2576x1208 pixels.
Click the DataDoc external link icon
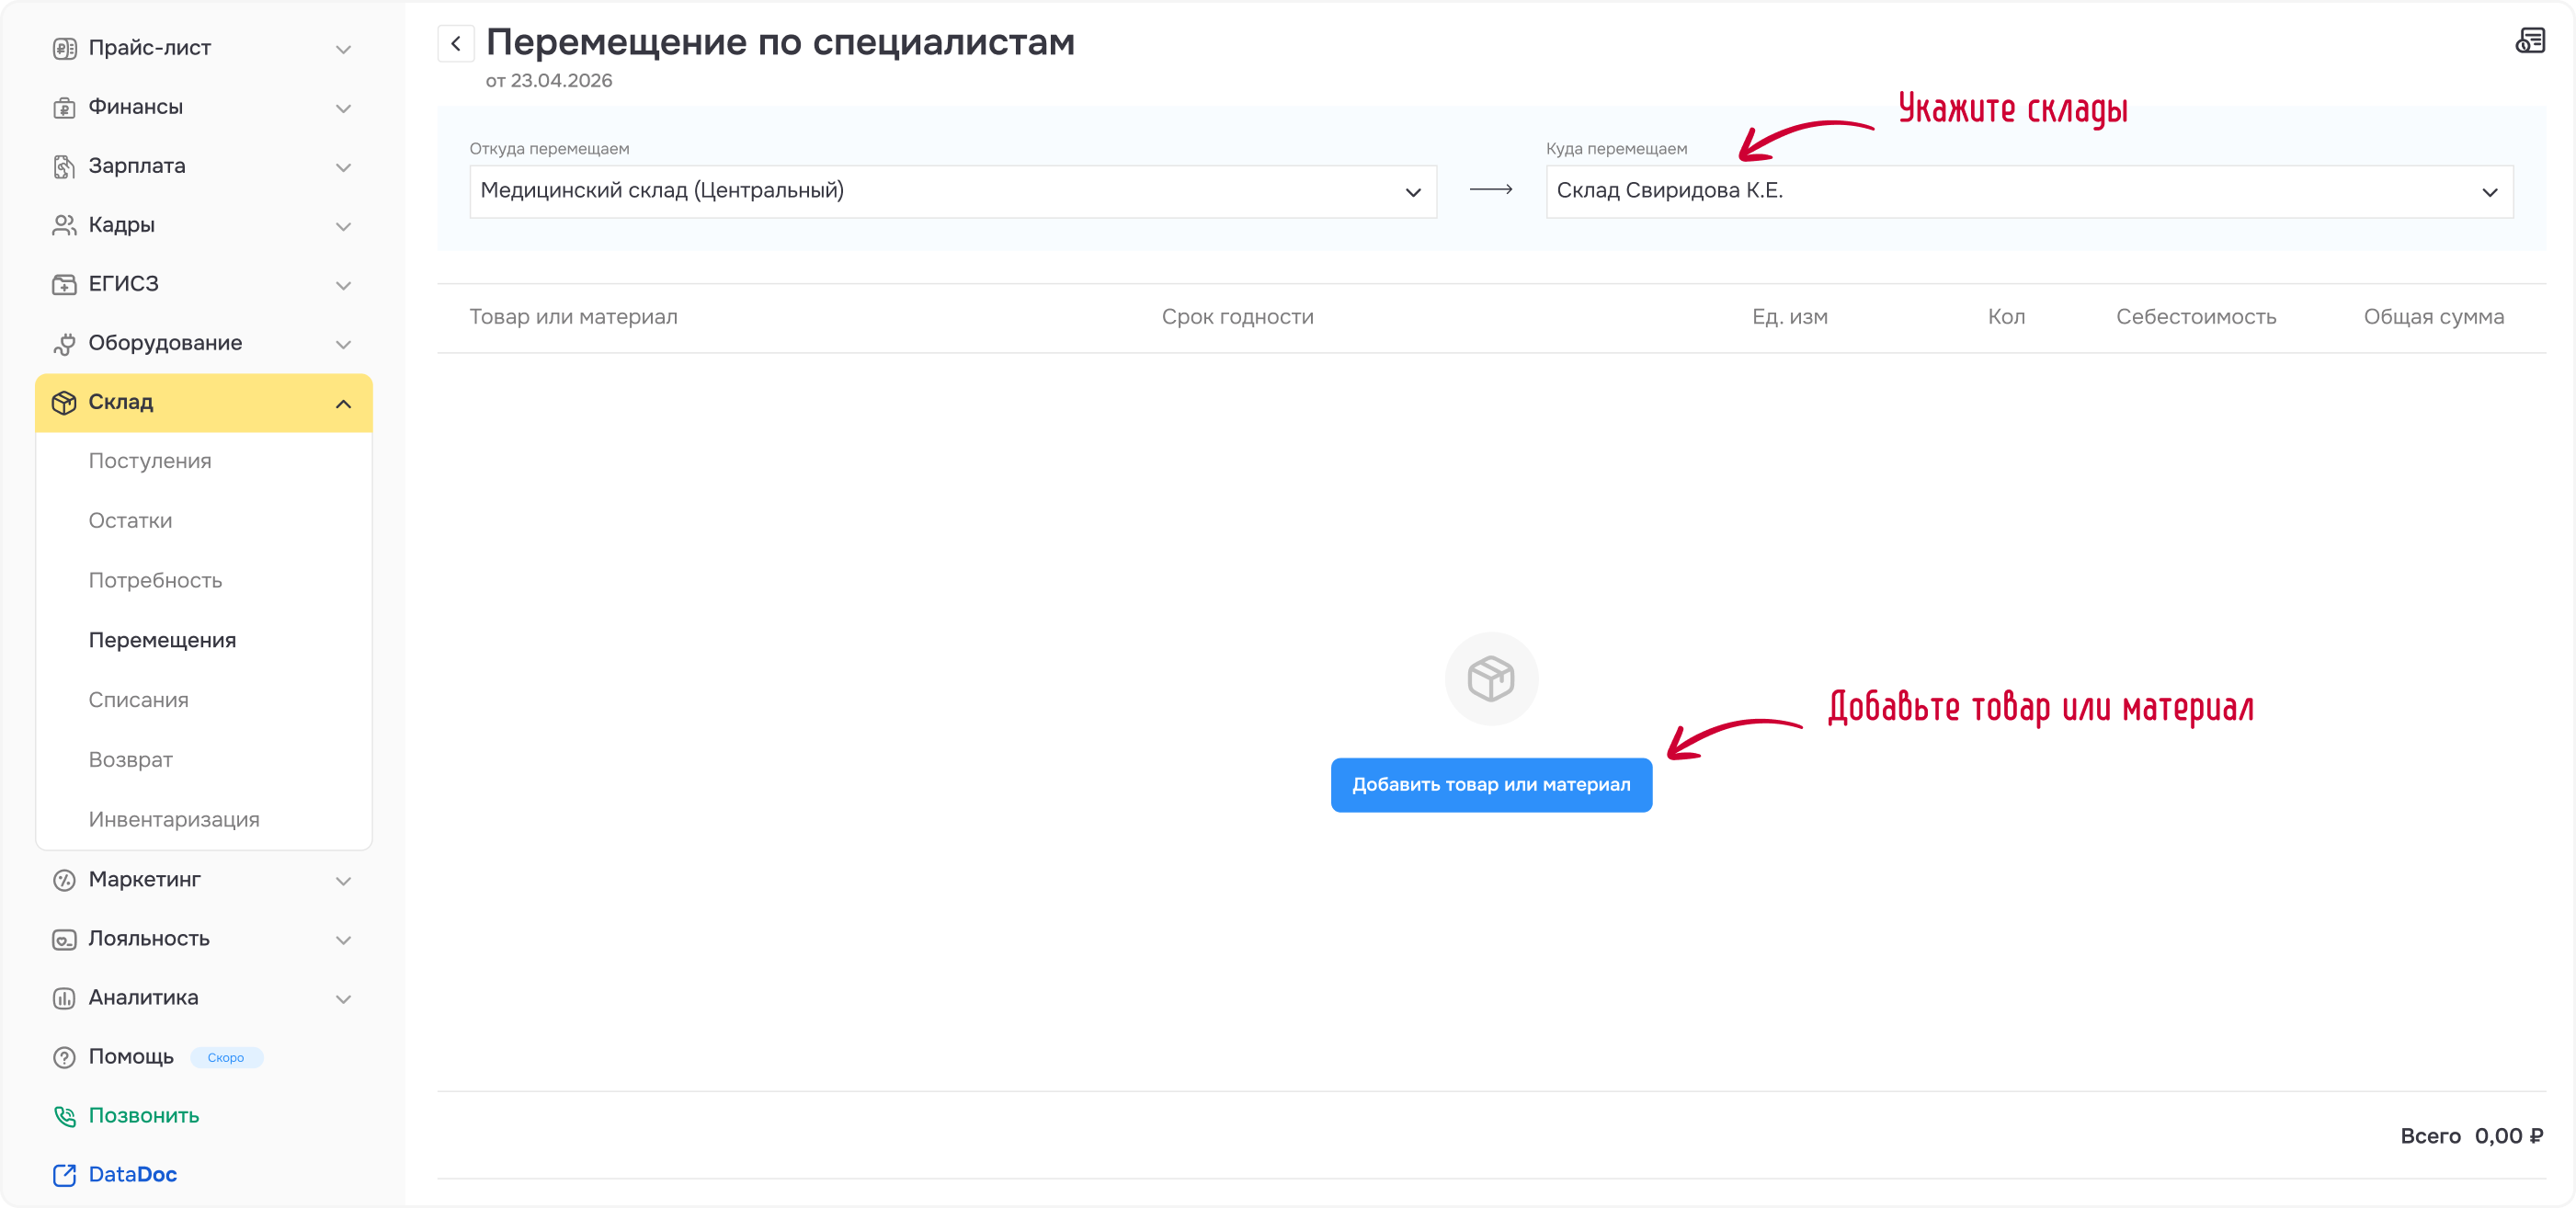click(x=64, y=1175)
